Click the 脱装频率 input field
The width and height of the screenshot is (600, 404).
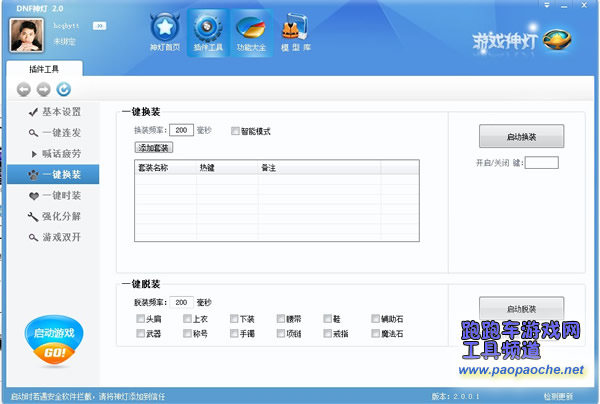tap(181, 302)
